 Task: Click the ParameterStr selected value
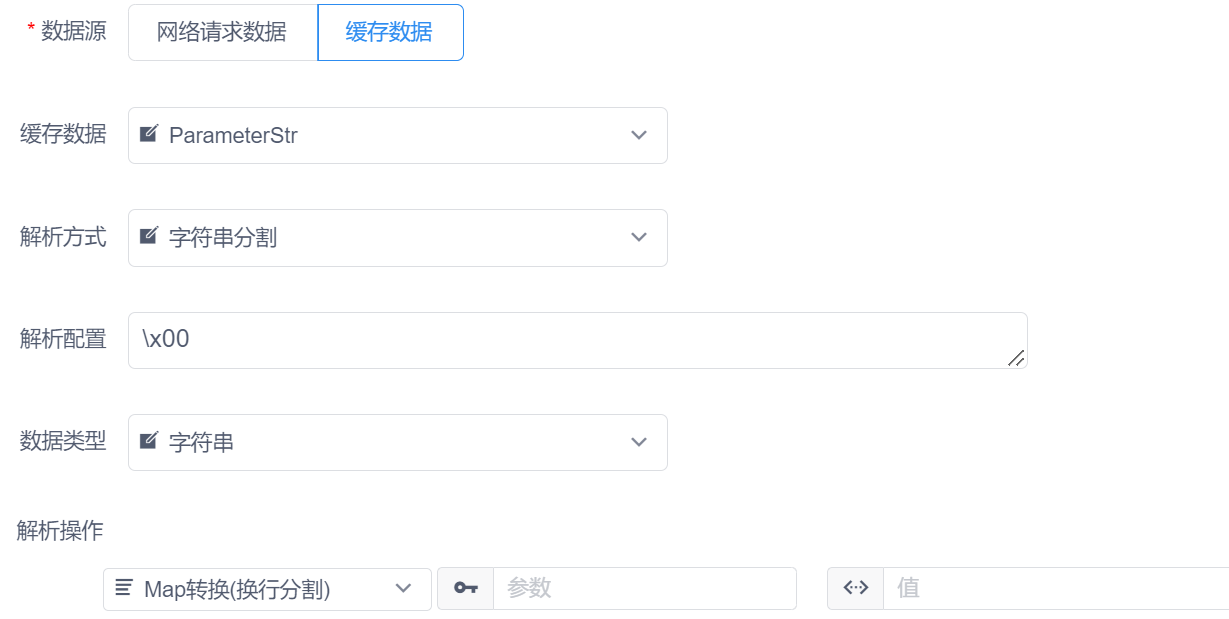[x=233, y=135]
